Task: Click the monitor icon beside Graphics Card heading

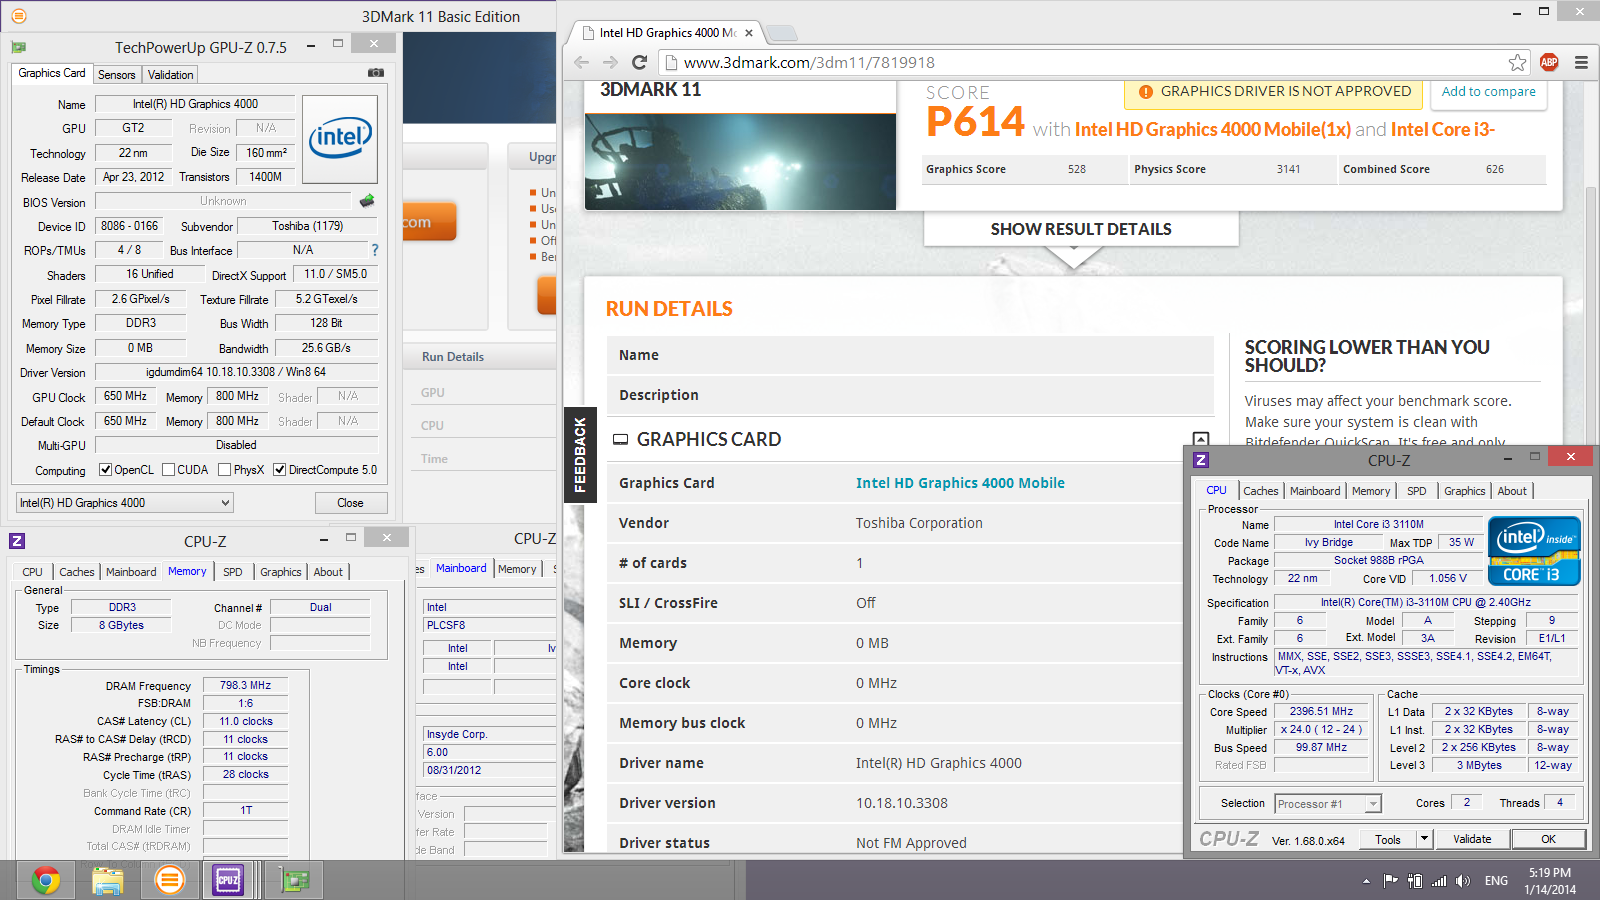Action: click(x=620, y=439)
